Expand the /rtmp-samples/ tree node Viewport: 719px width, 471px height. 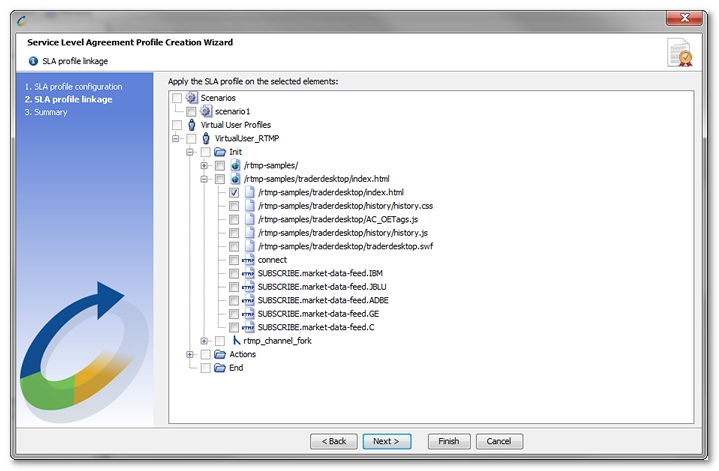(x=204, y=165)
